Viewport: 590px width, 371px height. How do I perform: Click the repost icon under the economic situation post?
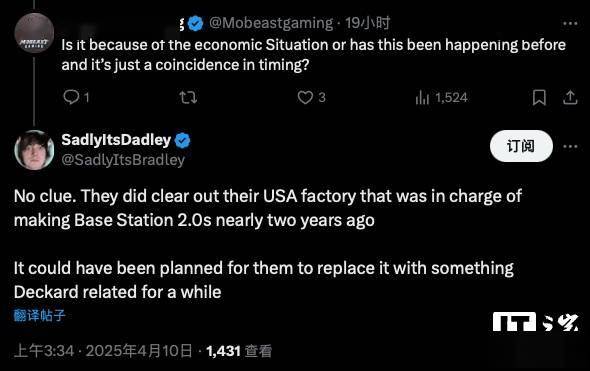click(188, 97)
